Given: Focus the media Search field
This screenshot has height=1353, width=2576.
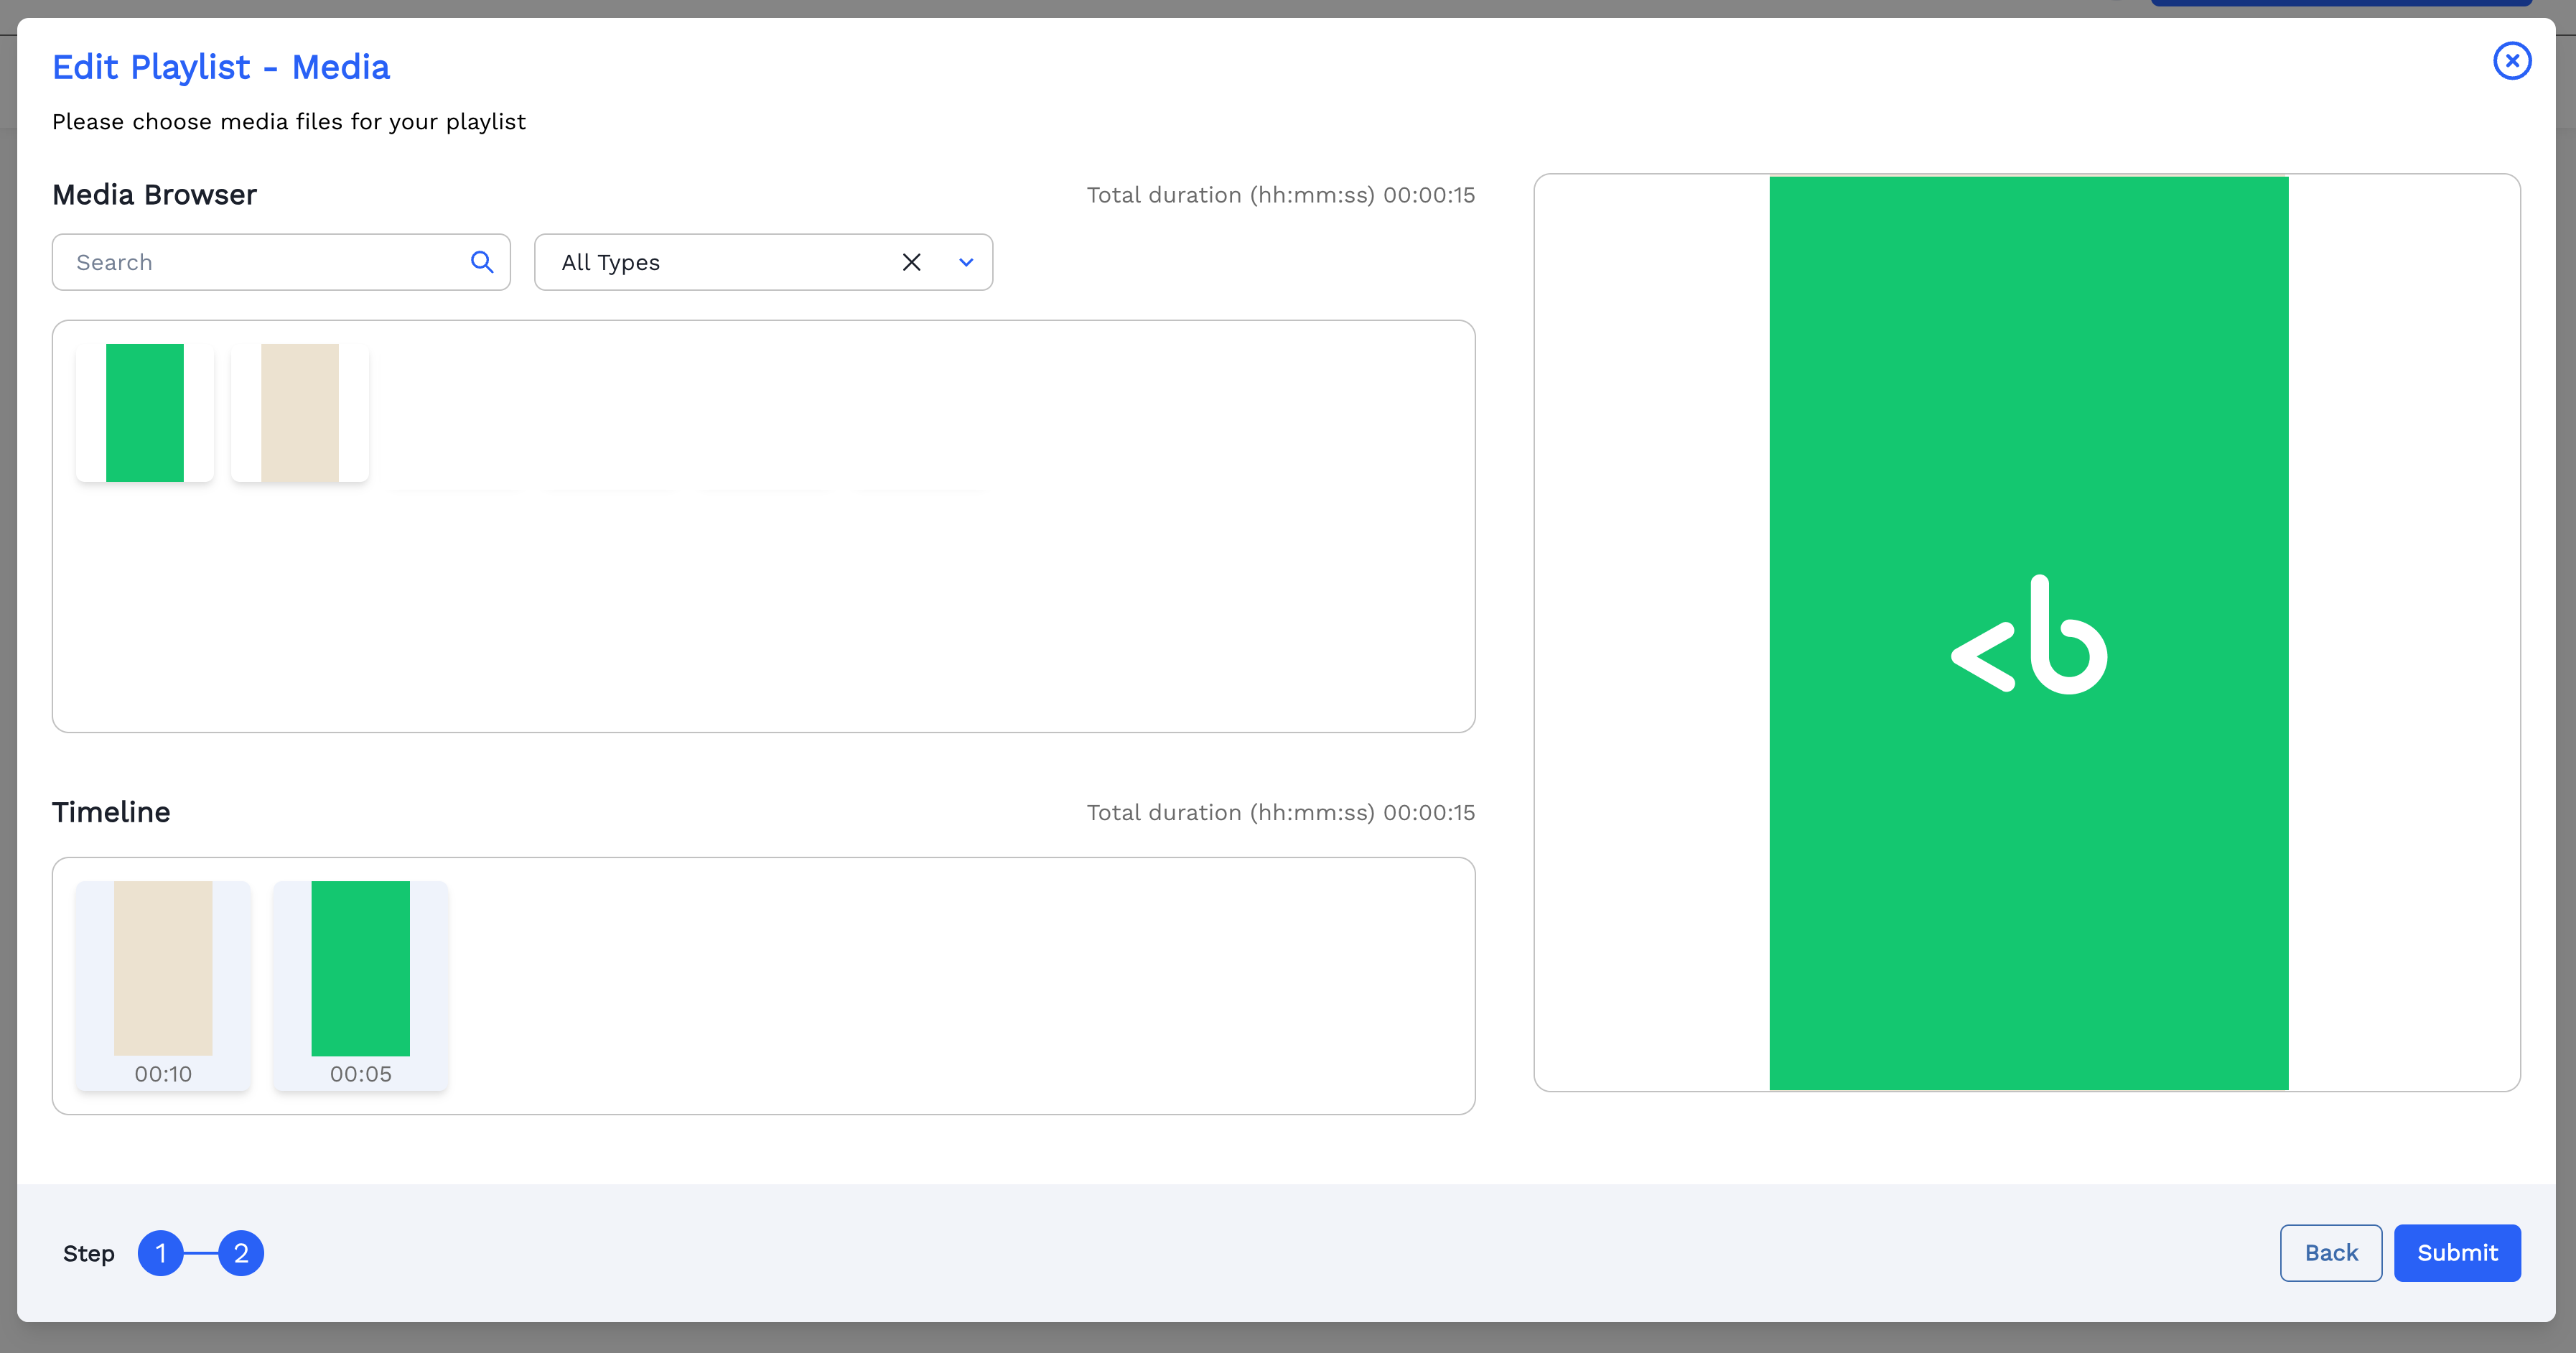Looking at the screenshot, I should tap(260, 262).
